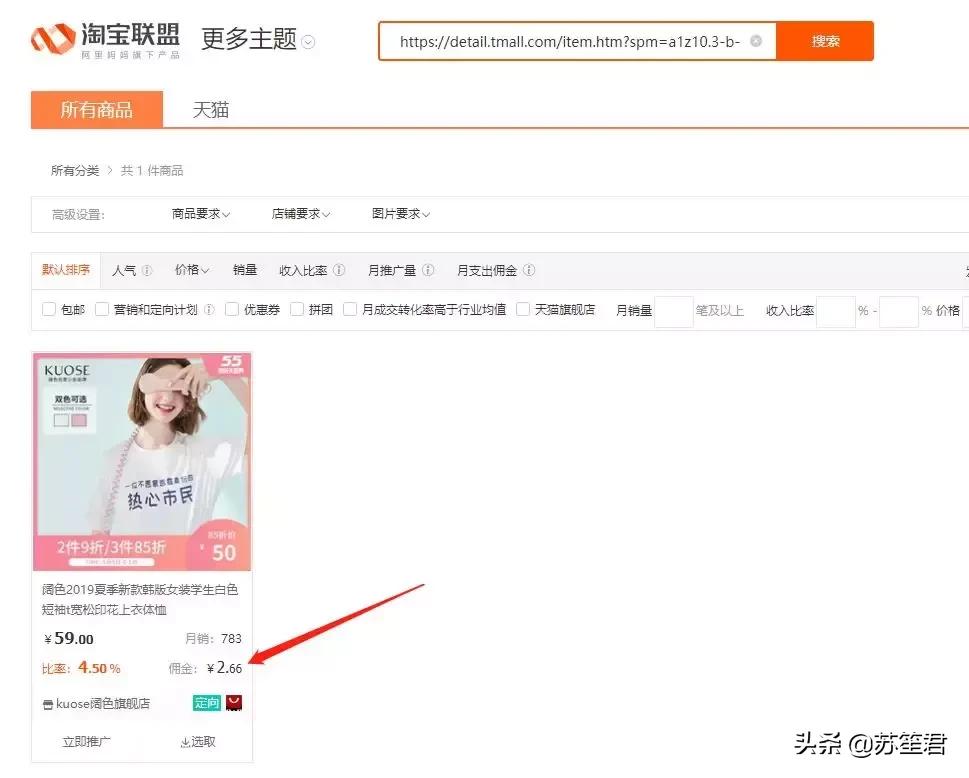Viewport: 969px width, 778px height.
Task: Click the info icon beside 收入比率
Action: pos(339,270)
